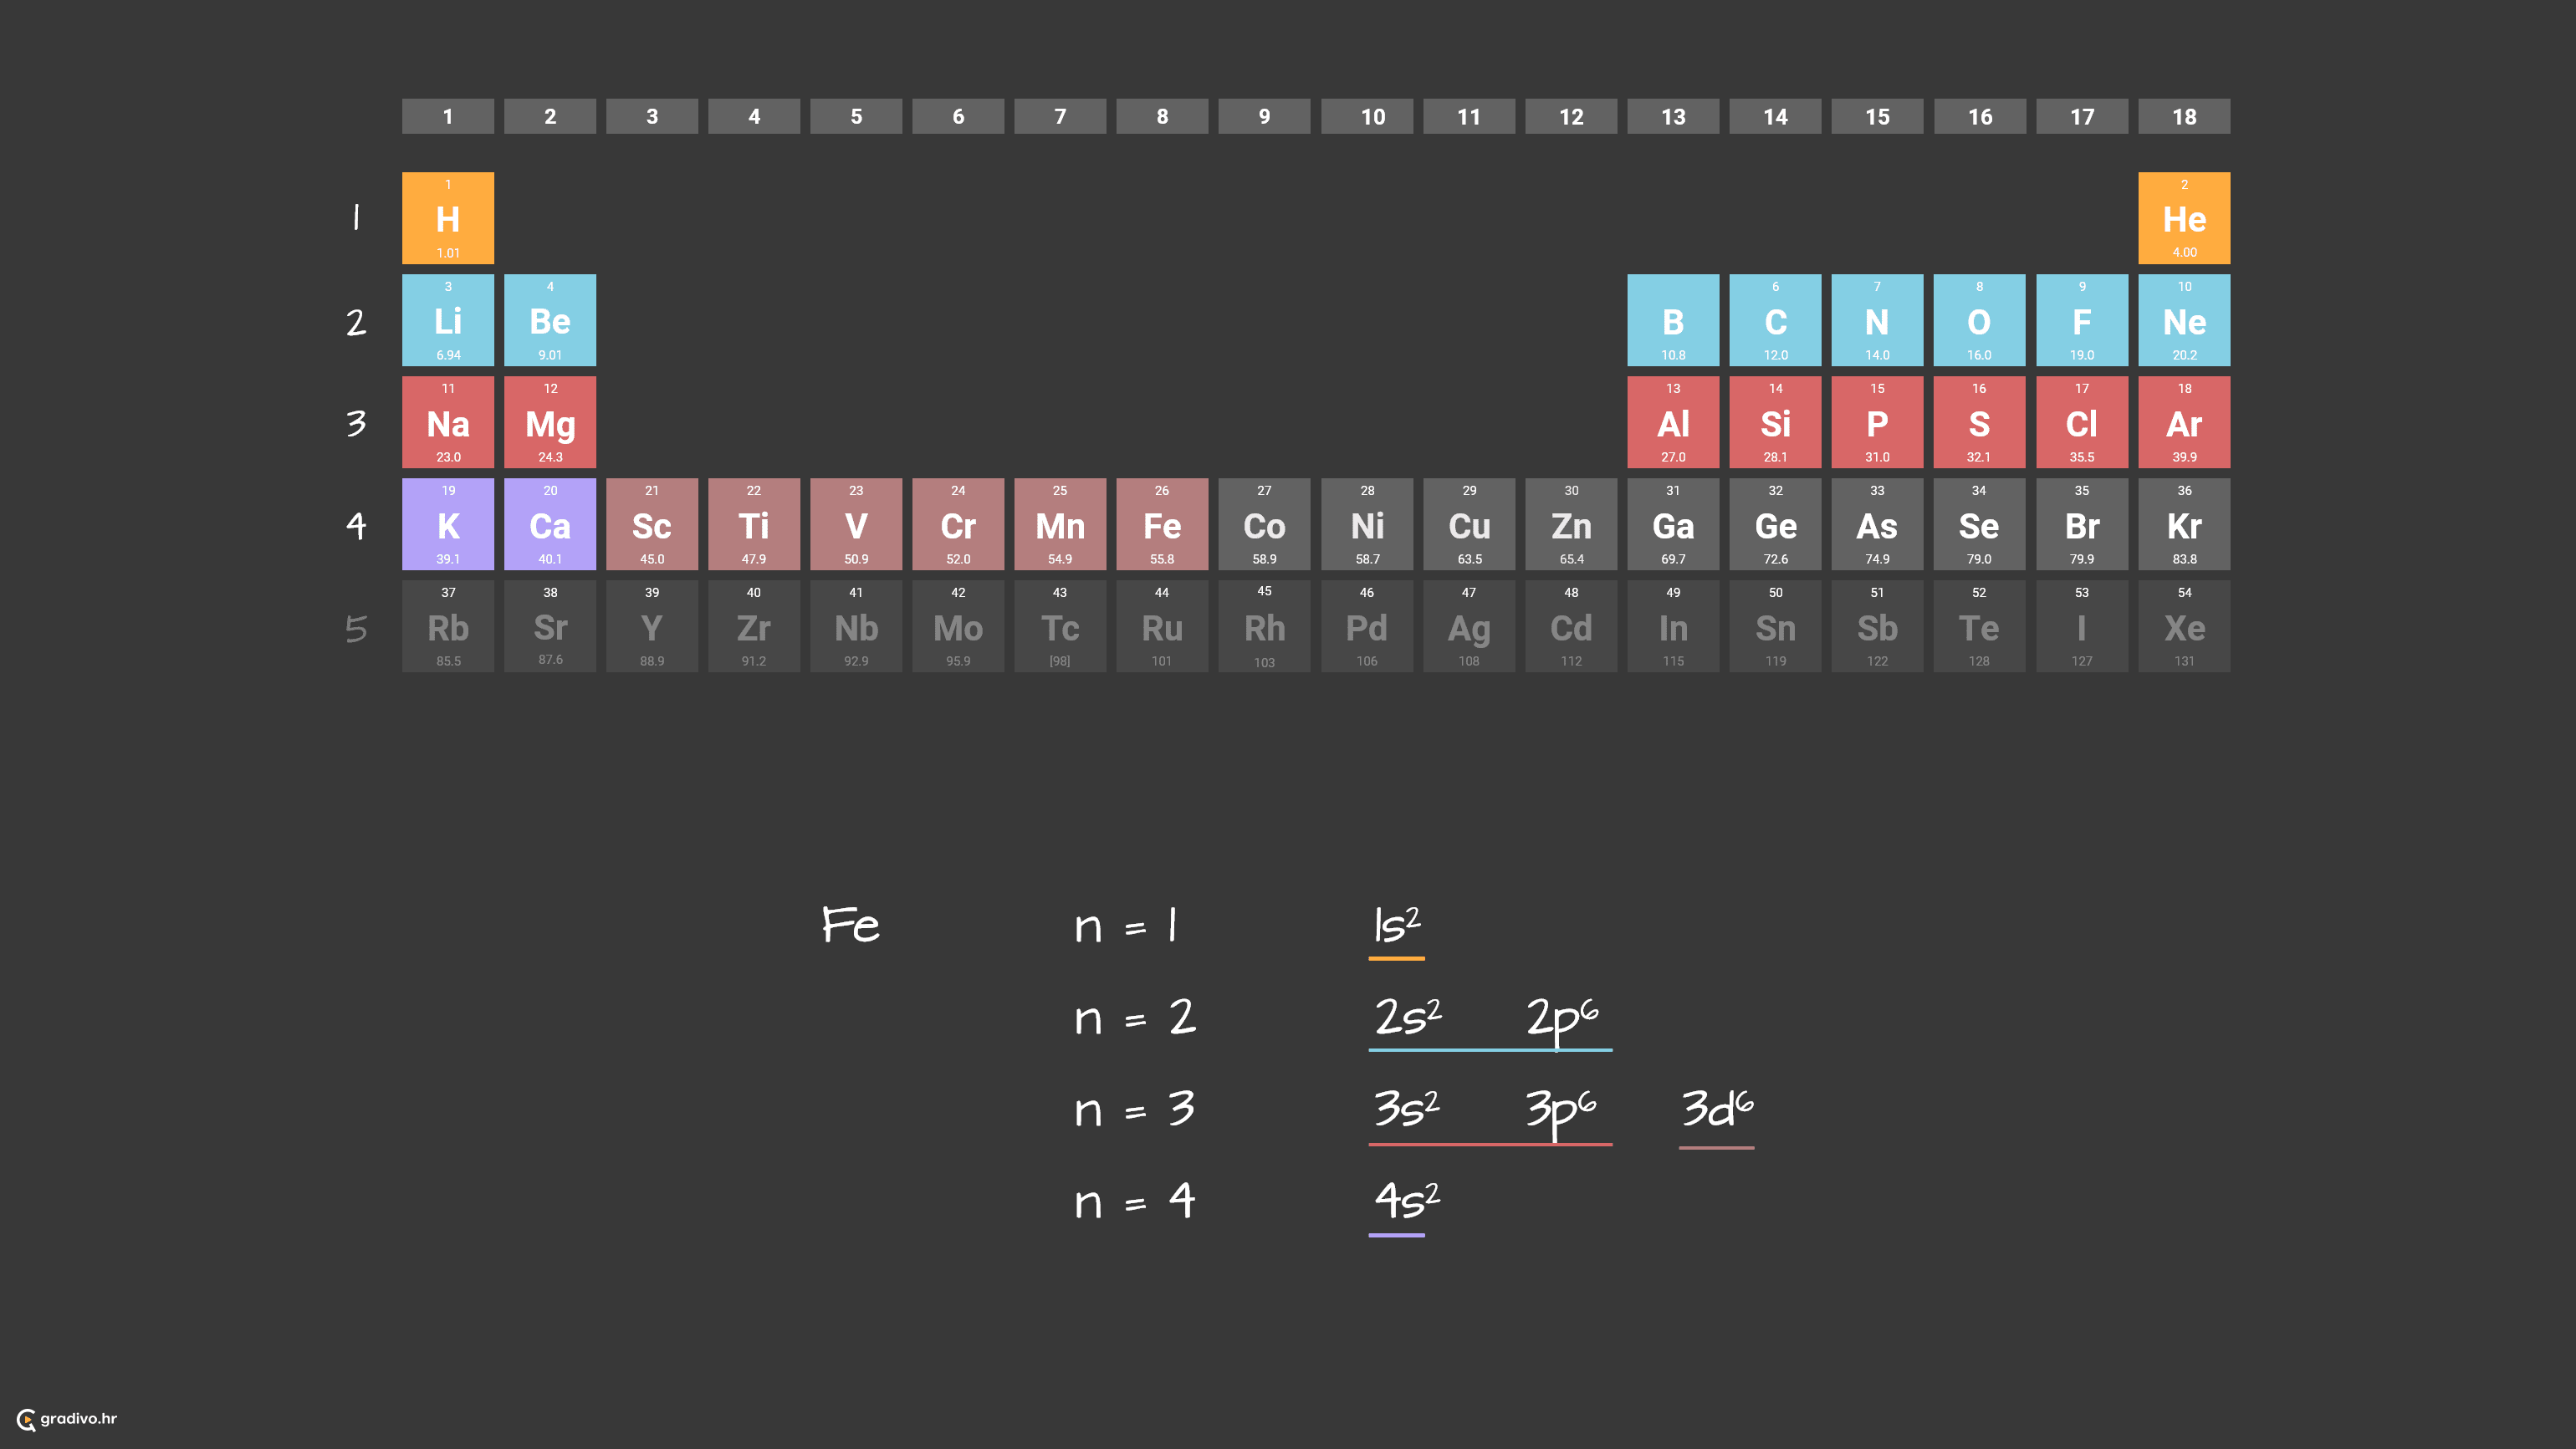Click the Krypton element tile
This screenshot has height=1449, width=2576.
2183,524
